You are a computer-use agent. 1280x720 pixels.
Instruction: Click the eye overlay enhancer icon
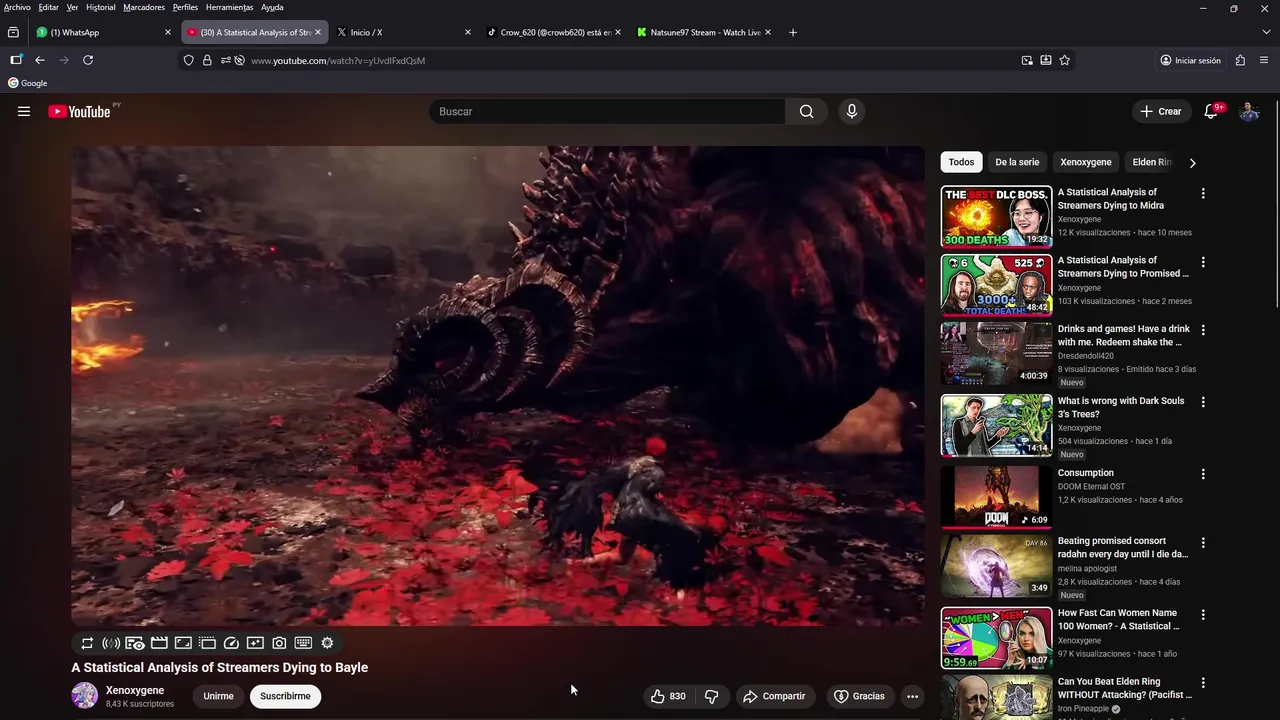pyautogui.click(x=135, y=643)
